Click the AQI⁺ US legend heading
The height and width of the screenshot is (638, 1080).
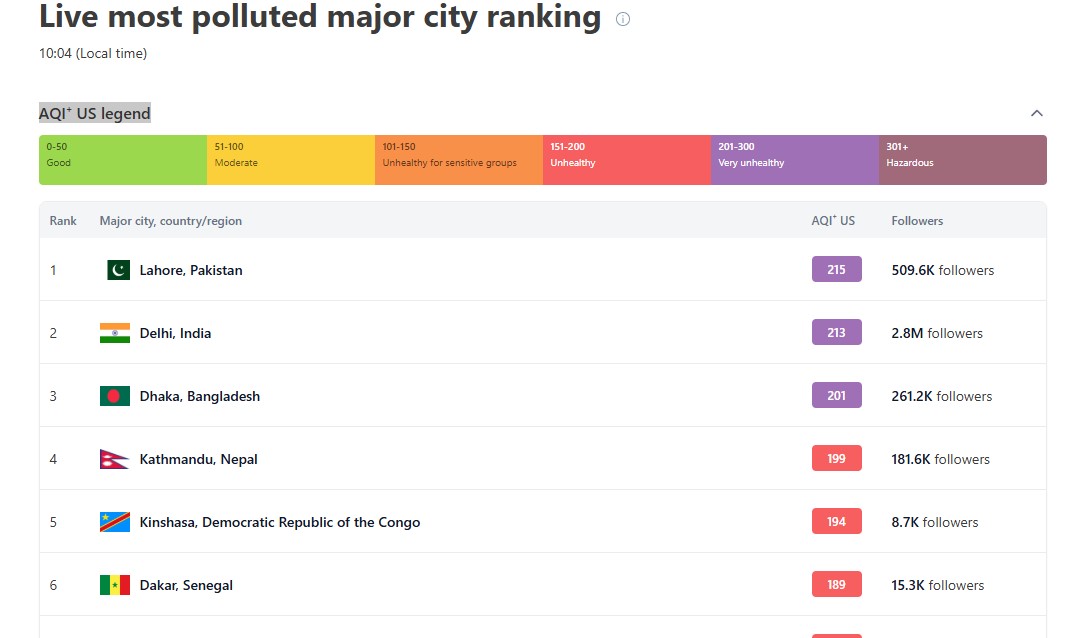coord(95,113)
